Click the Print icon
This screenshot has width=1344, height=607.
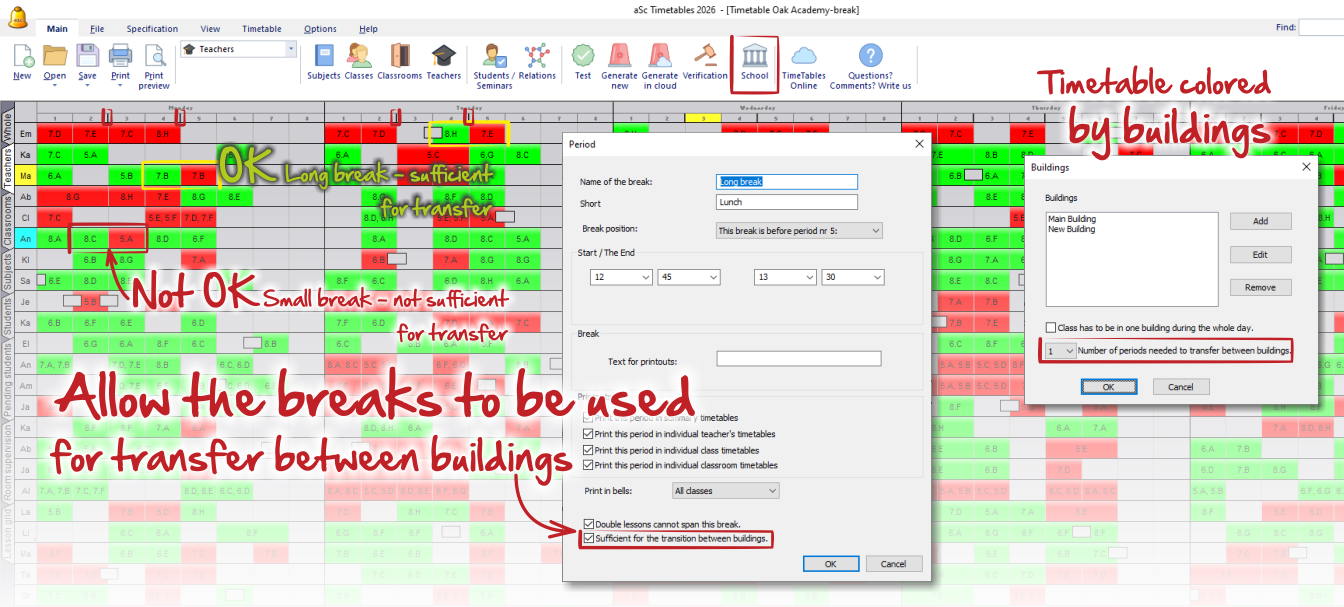[120, 56]
